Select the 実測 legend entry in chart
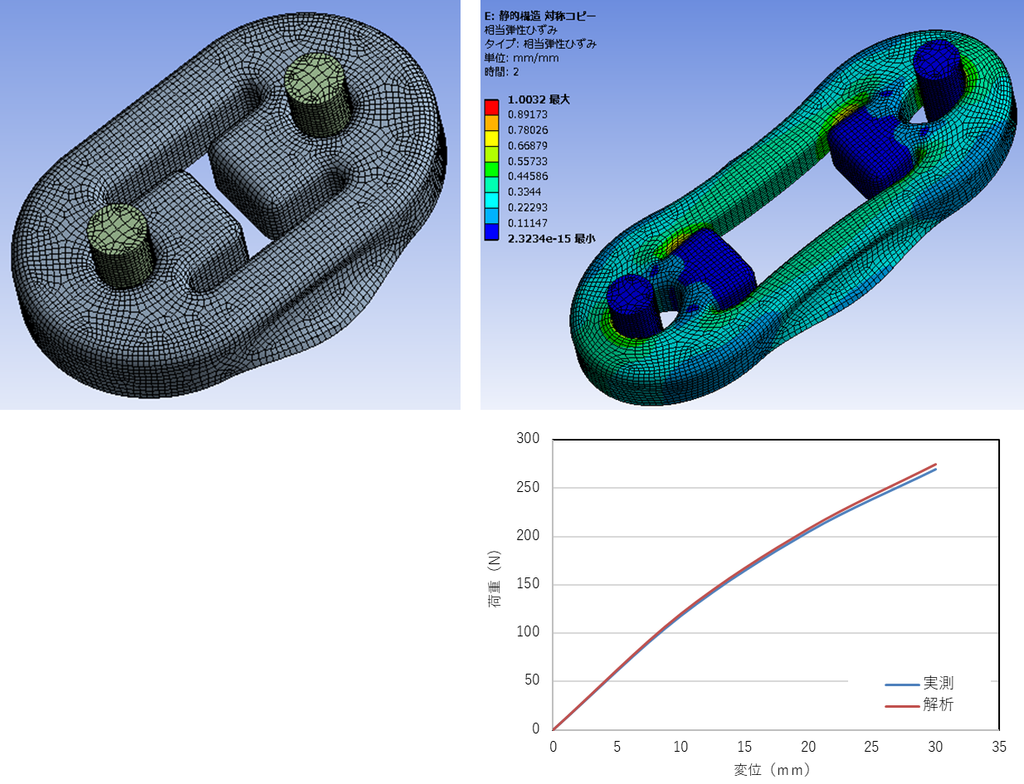 click(920, 683)
